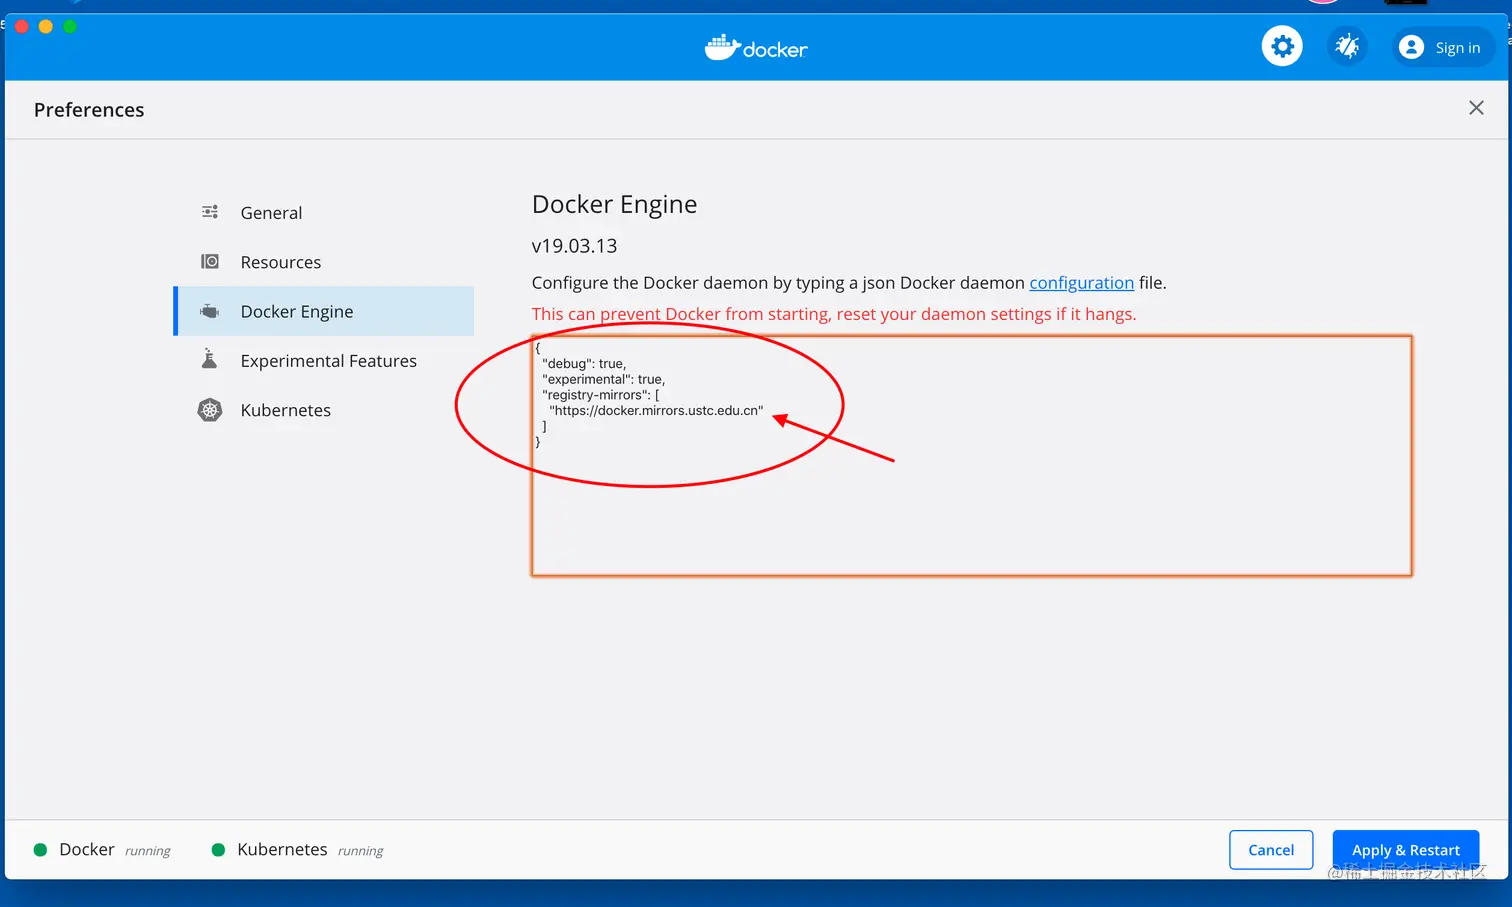Click the Docker Engine whale icon
This screenshot has height=907, width=1512.
(x=210, y=311)
